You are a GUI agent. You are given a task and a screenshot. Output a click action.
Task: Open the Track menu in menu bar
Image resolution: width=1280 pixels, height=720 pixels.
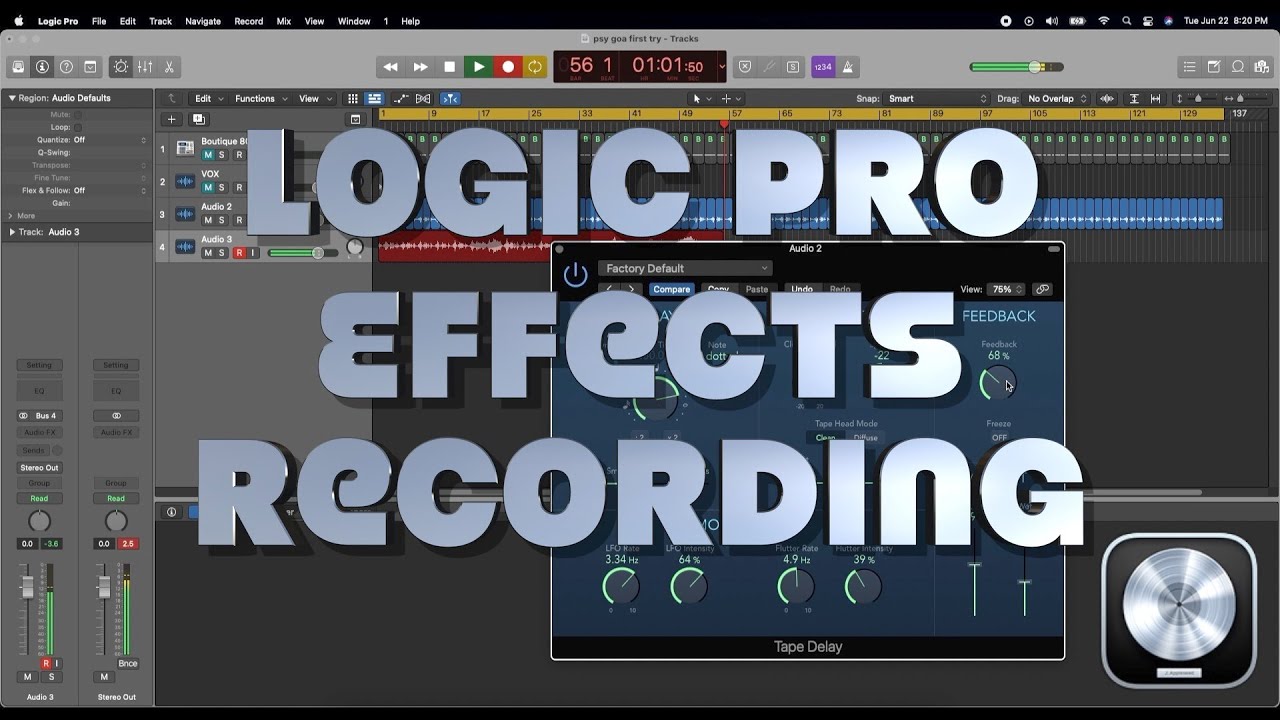[160, 21]
